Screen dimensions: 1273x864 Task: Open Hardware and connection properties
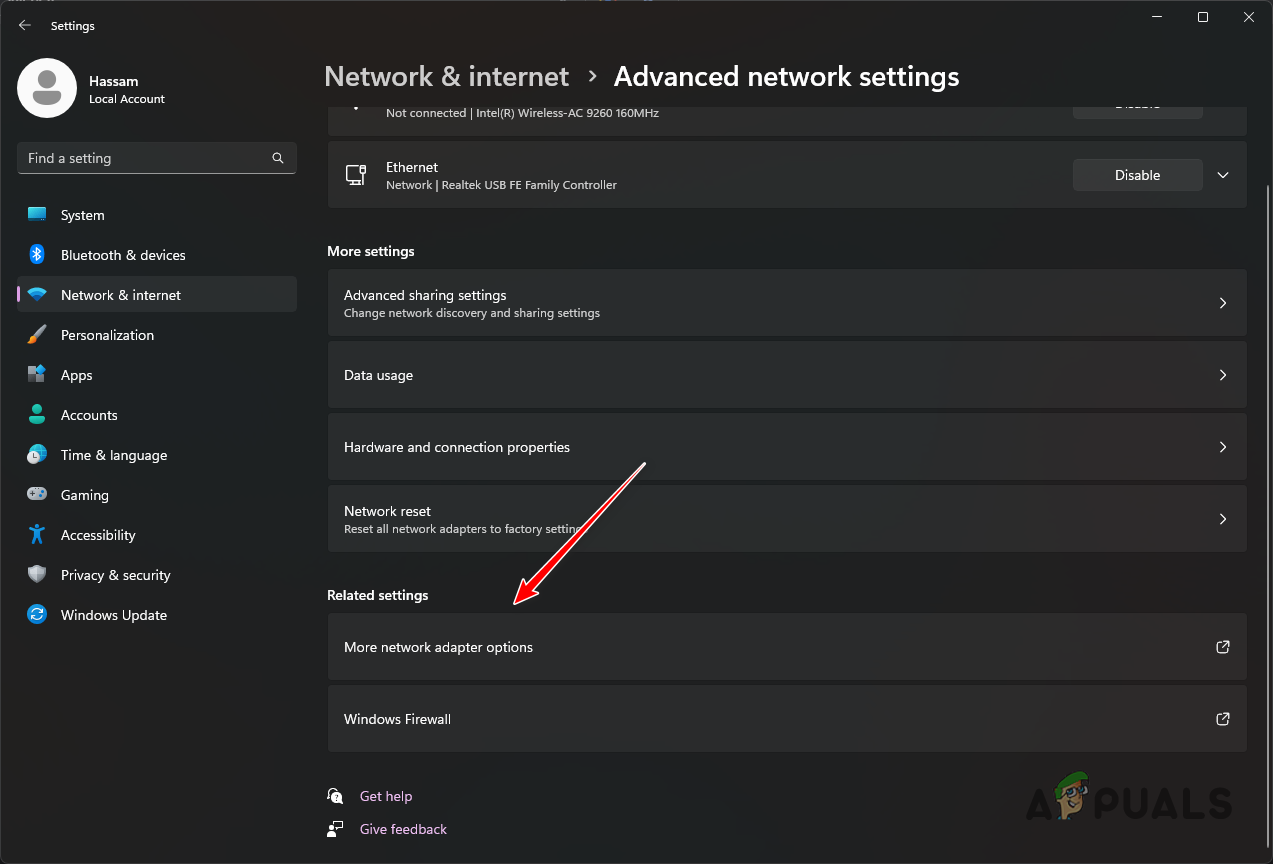pyautogui.click(x=786, y=446)
